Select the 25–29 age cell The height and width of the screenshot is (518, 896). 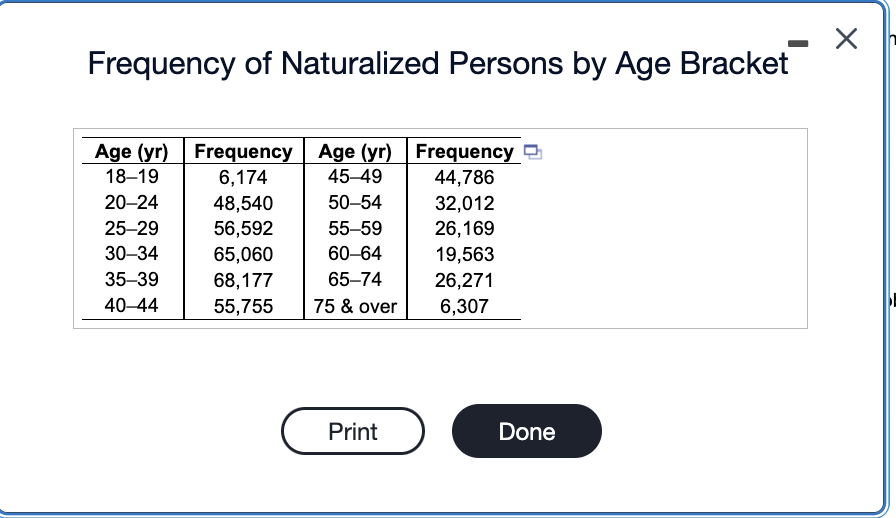tap(132, 228)
